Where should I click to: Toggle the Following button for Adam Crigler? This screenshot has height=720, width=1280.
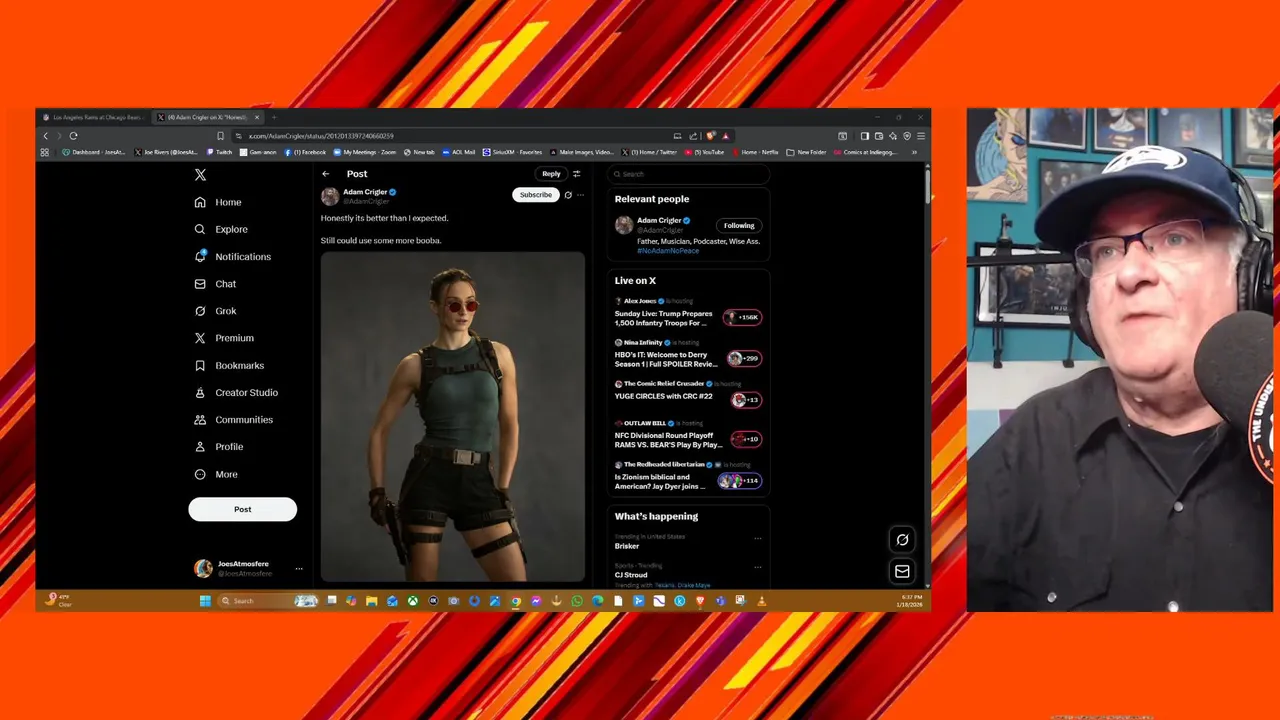click(739, 226)
